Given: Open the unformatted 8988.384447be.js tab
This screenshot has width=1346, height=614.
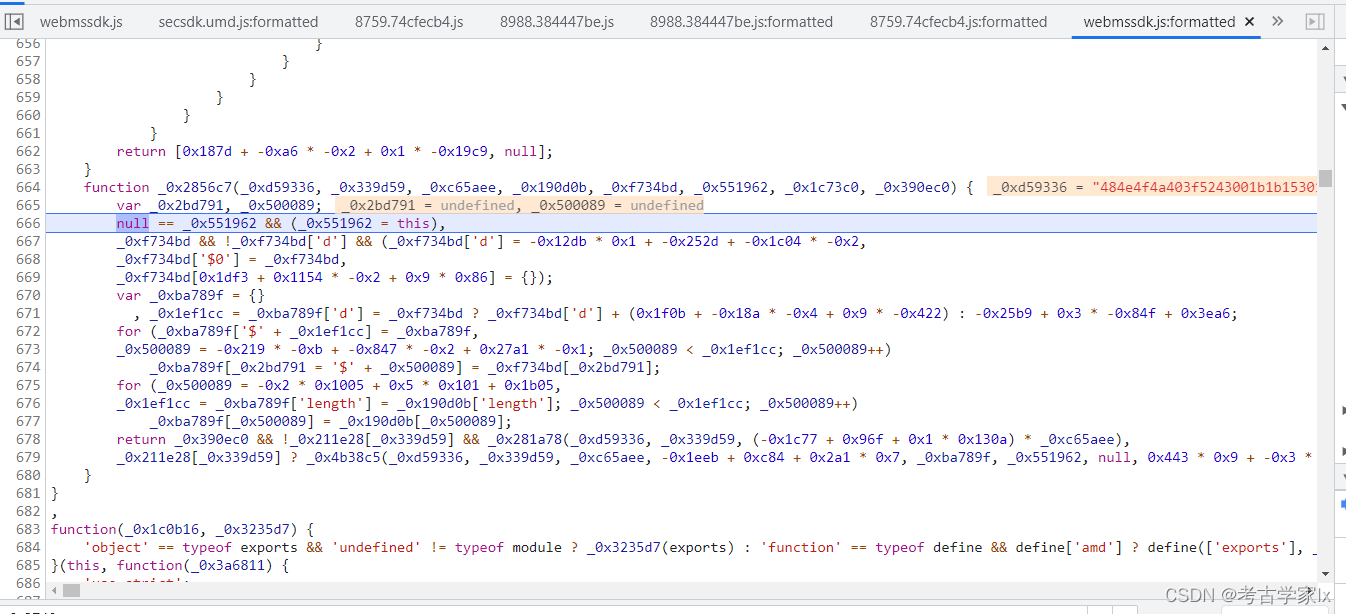Looking at the screenshot, I should click(557, 21).
